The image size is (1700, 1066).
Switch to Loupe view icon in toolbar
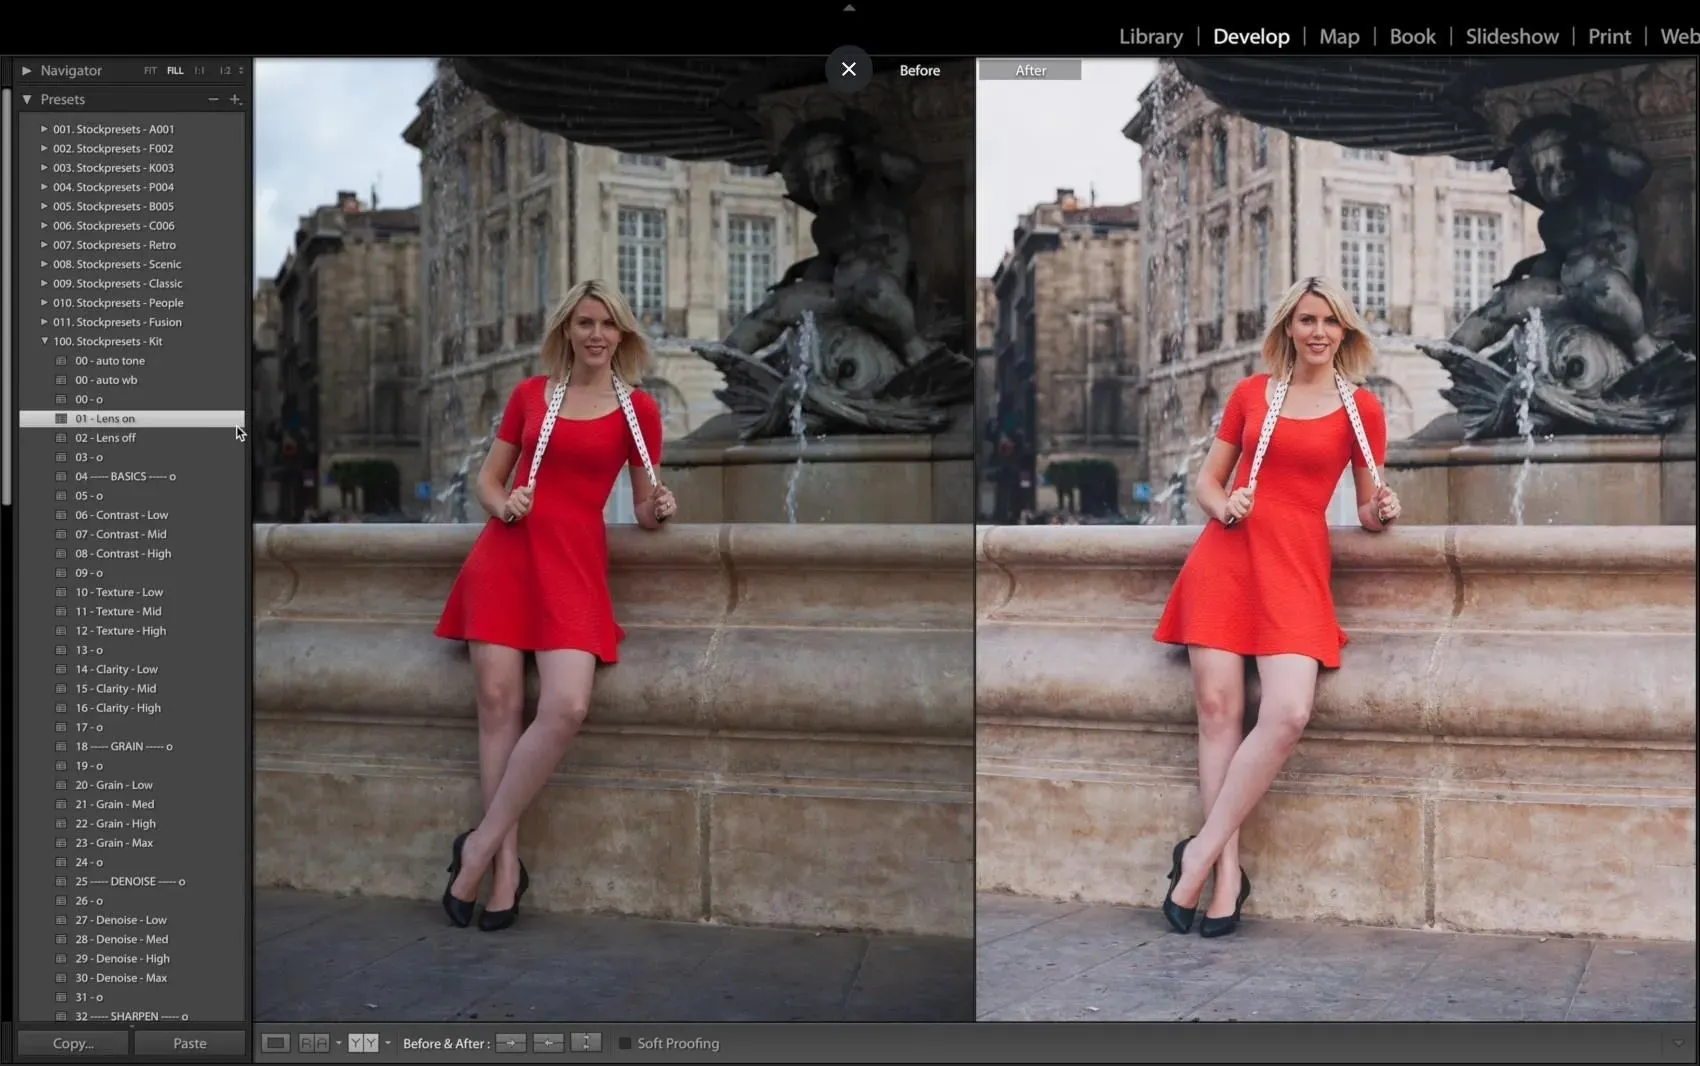(275, 1043)
